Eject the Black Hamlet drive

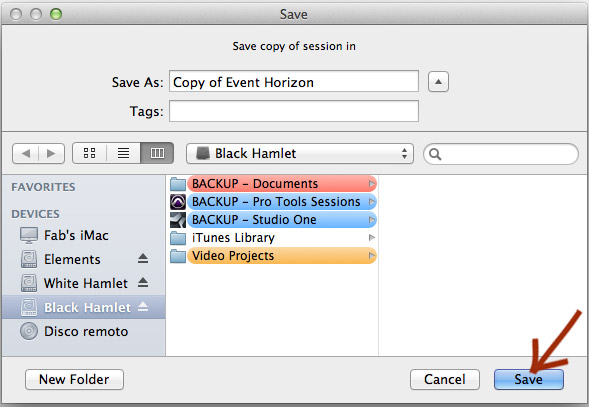[143, 307]
